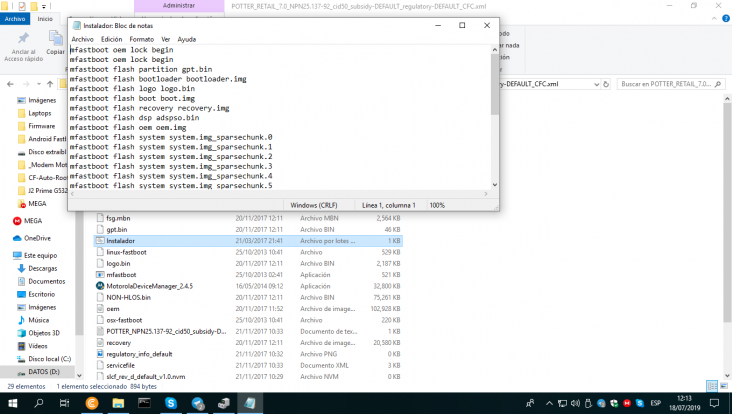Open the Edición menu in Notepad
The width and height of the screenshot is (732, 414).
[112, 39]
